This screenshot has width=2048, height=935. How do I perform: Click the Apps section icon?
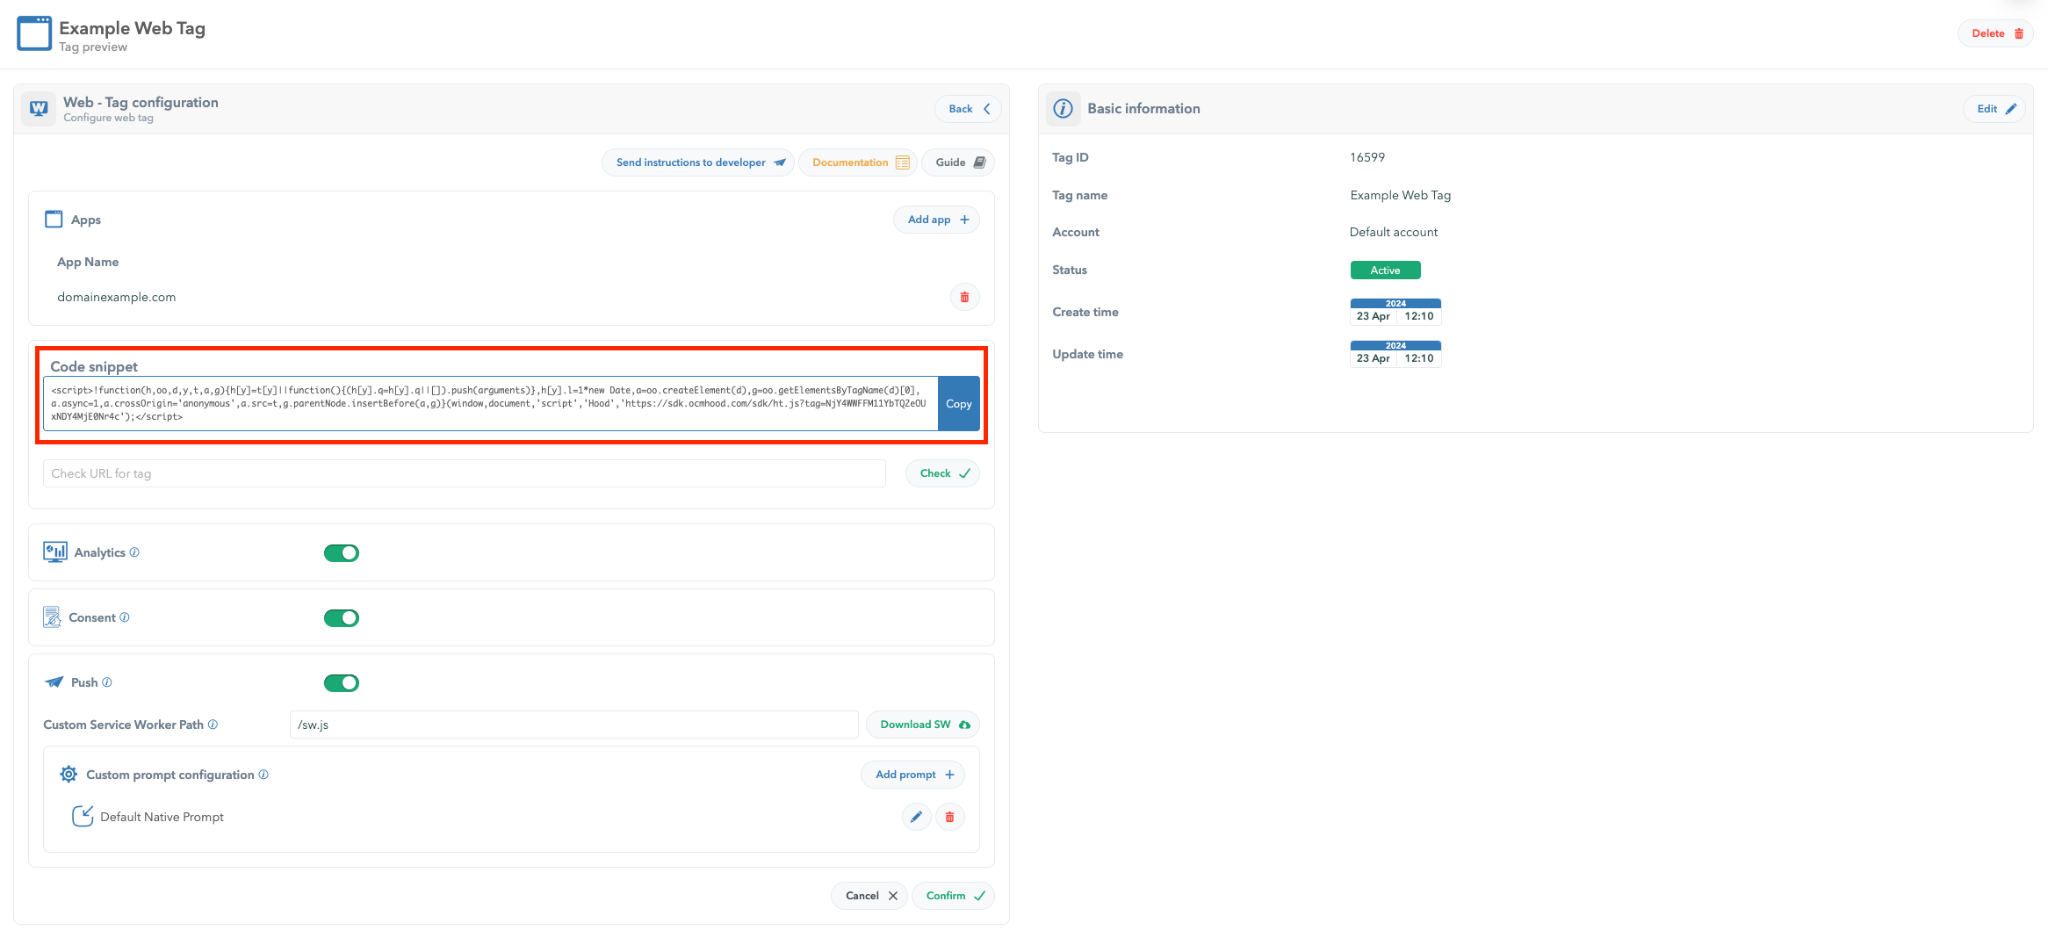(x=54, y=219)
